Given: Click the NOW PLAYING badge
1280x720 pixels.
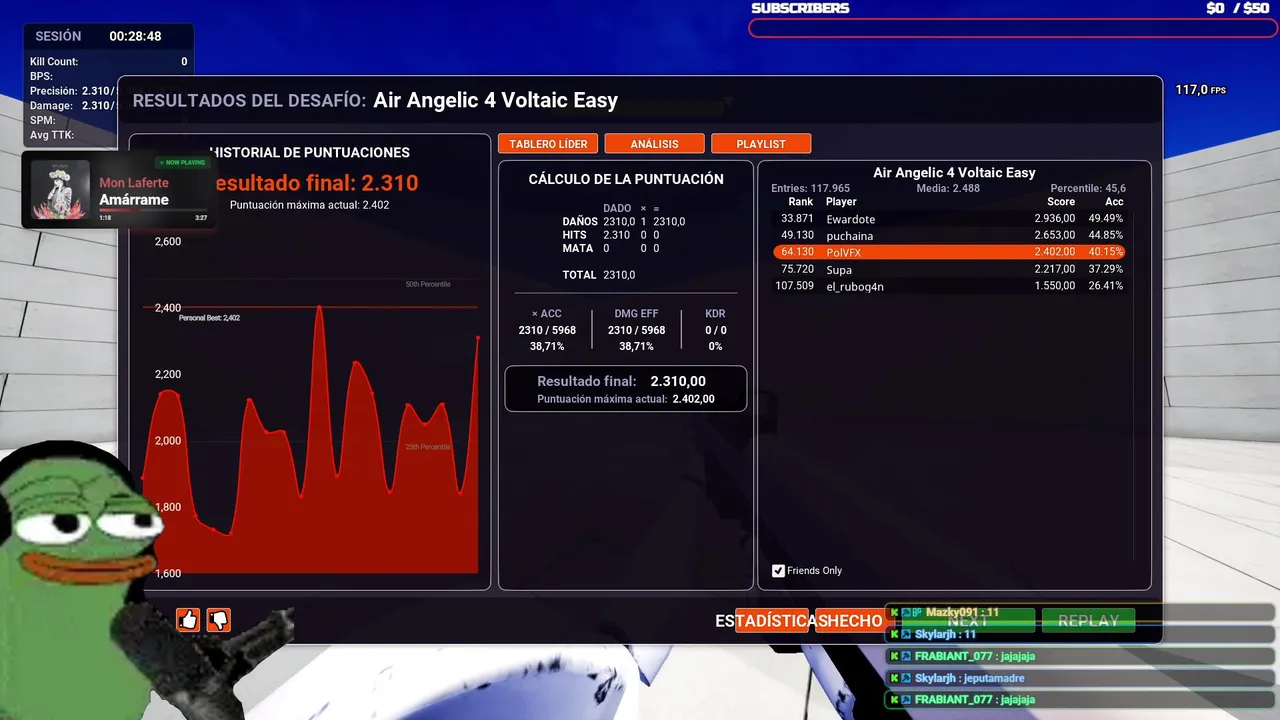Looking at the screenshot, I should (182, 162).
